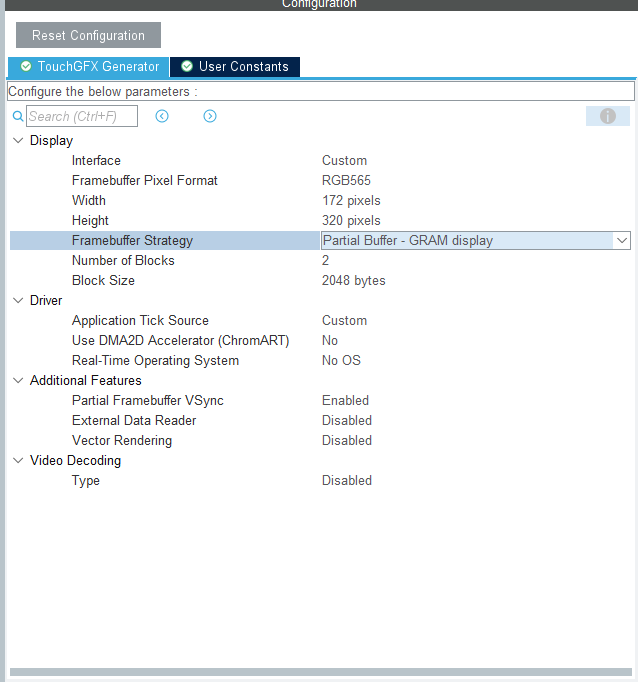Click the Number of Blocks value 2

(325, 261)
